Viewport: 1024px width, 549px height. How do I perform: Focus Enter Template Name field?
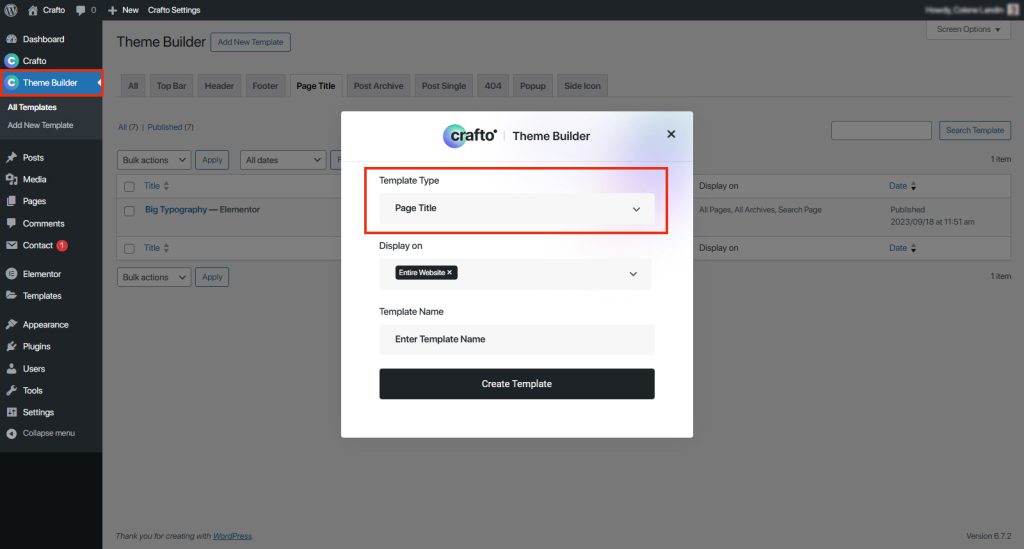[x=517, y=339]
